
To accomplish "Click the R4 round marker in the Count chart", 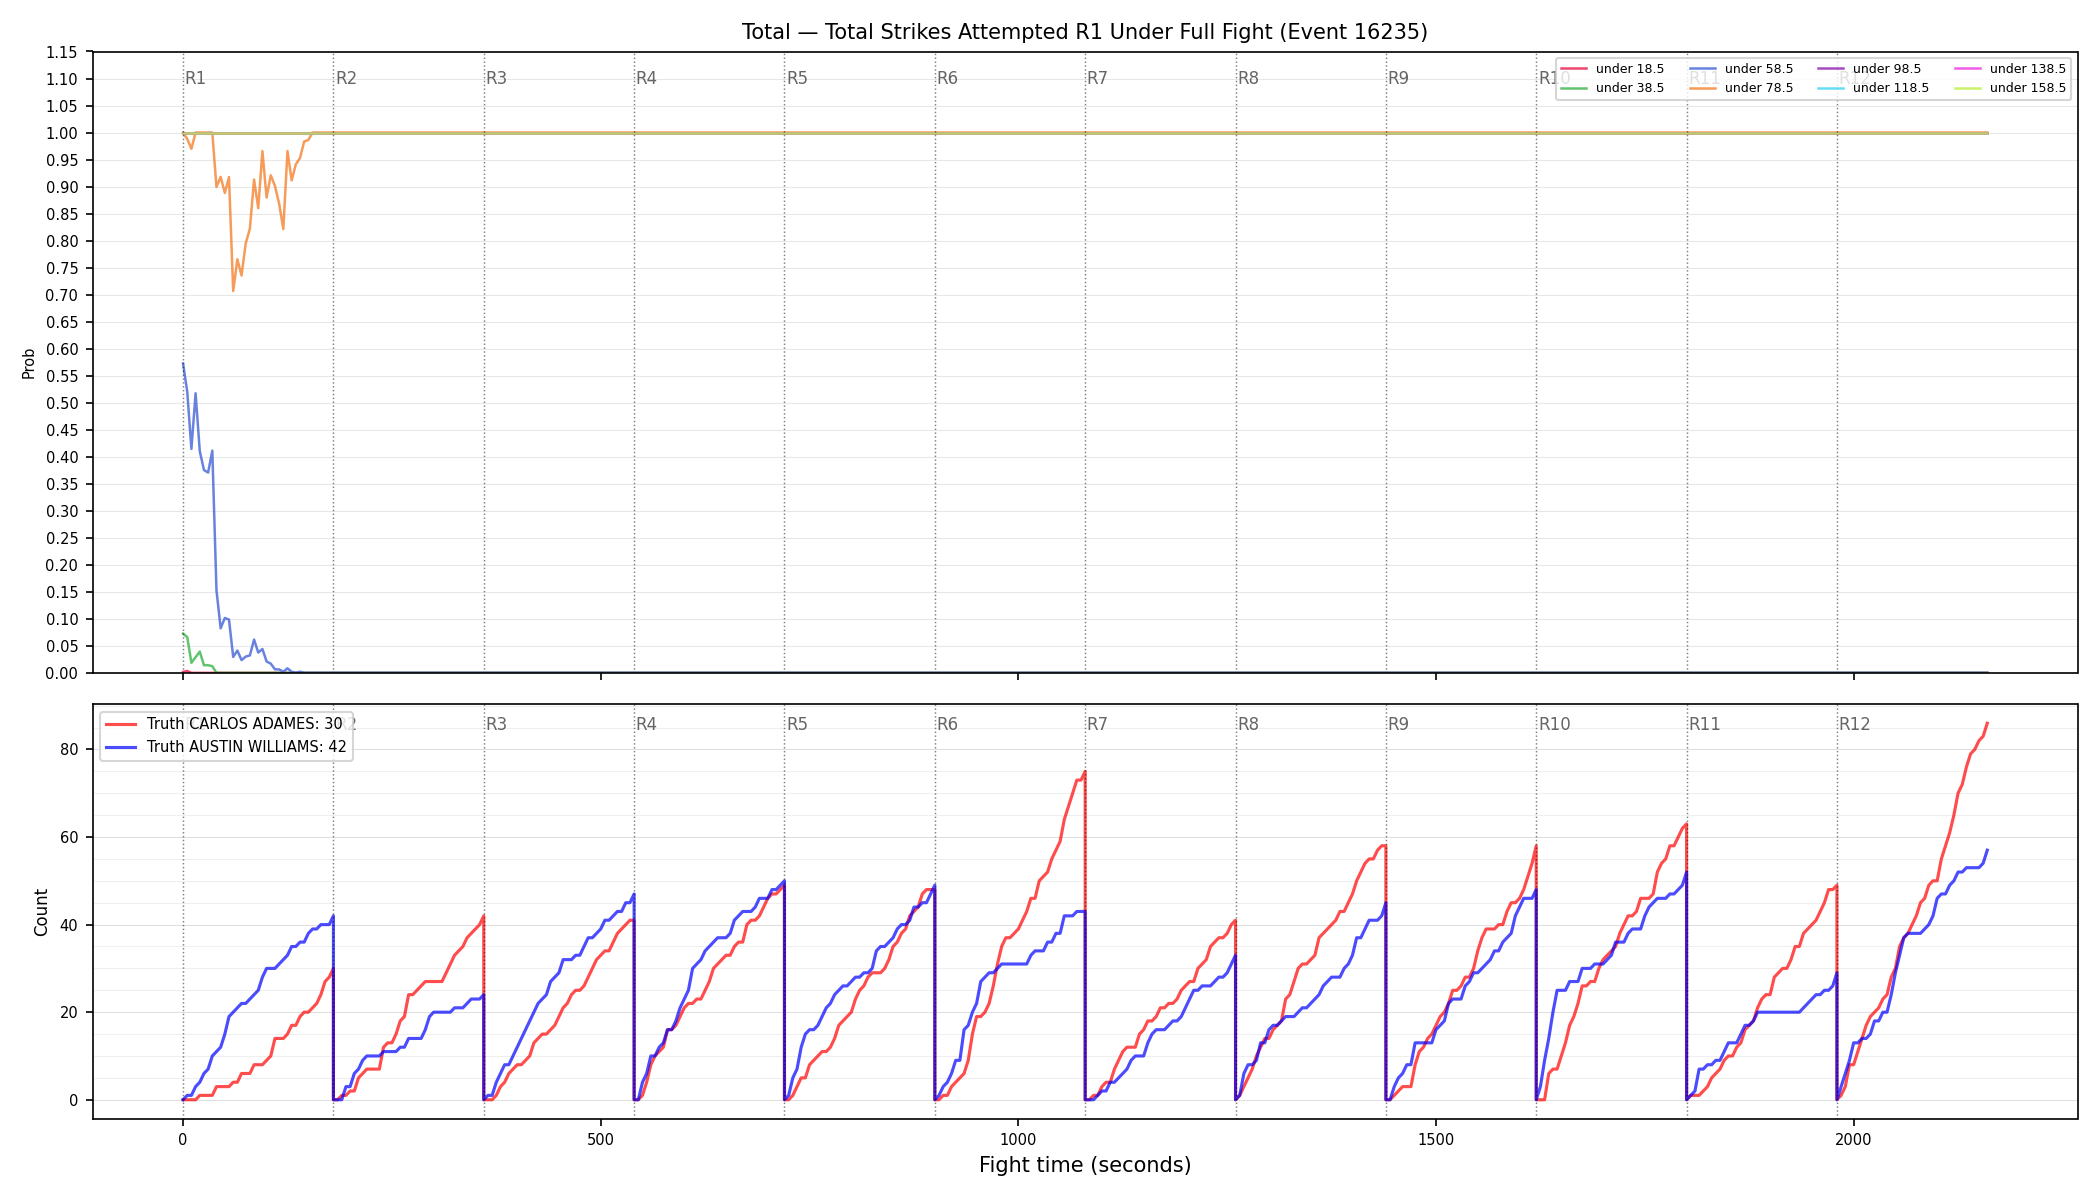I will click(647, 724).
